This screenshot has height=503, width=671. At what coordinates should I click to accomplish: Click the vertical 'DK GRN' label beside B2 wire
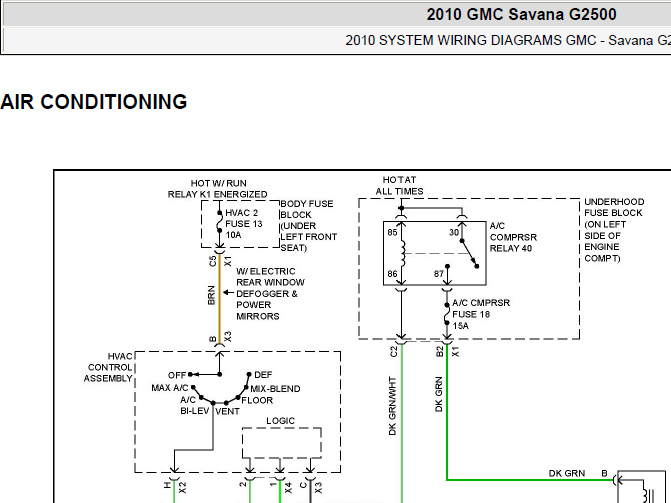coord(439,394)
